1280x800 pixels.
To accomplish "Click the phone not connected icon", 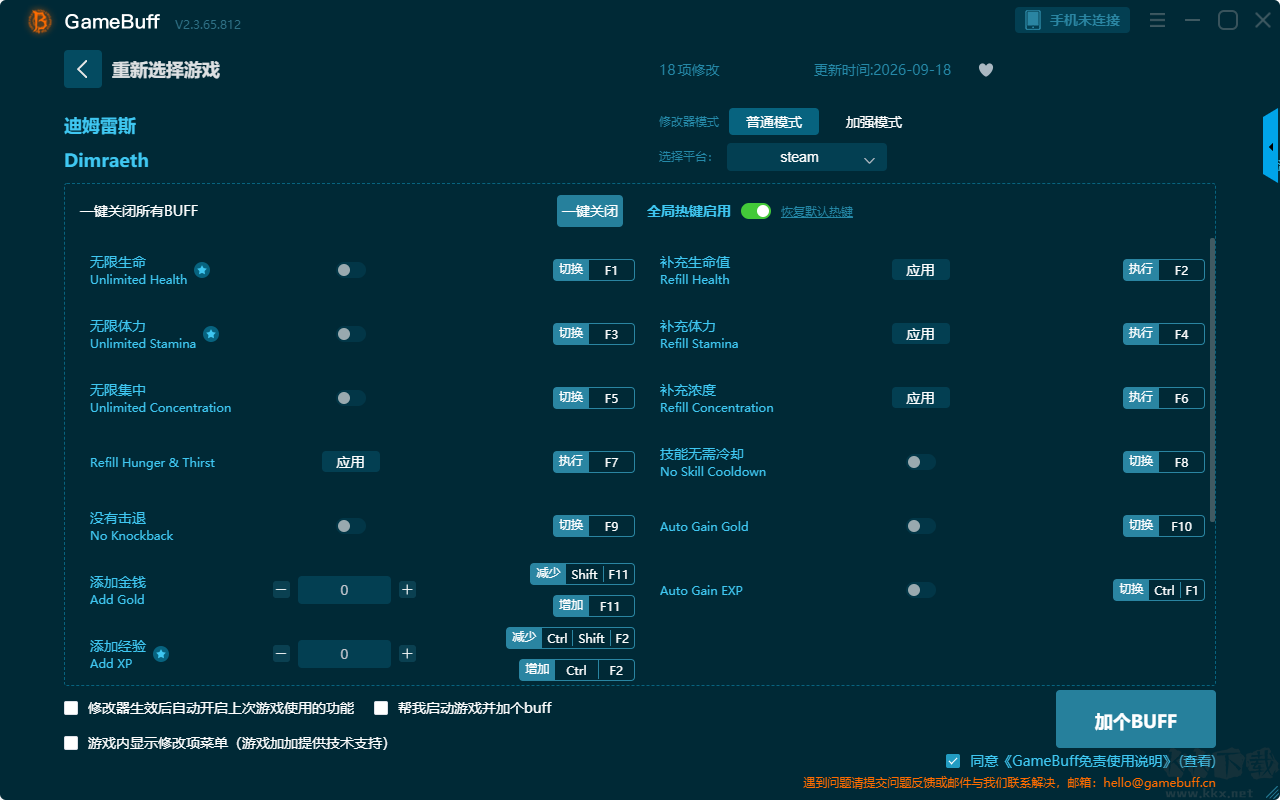I will (x=1033, y=20).
